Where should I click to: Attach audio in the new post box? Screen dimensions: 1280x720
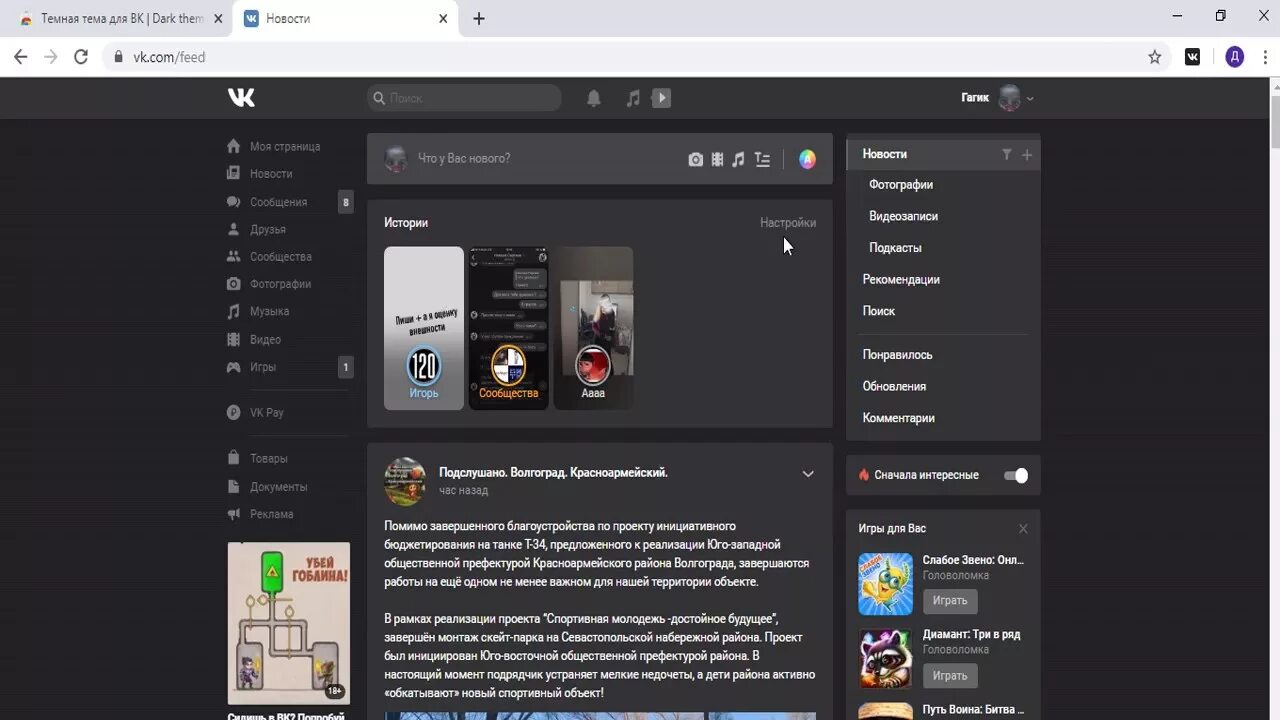pyautogui.click(x=738, y=159)
